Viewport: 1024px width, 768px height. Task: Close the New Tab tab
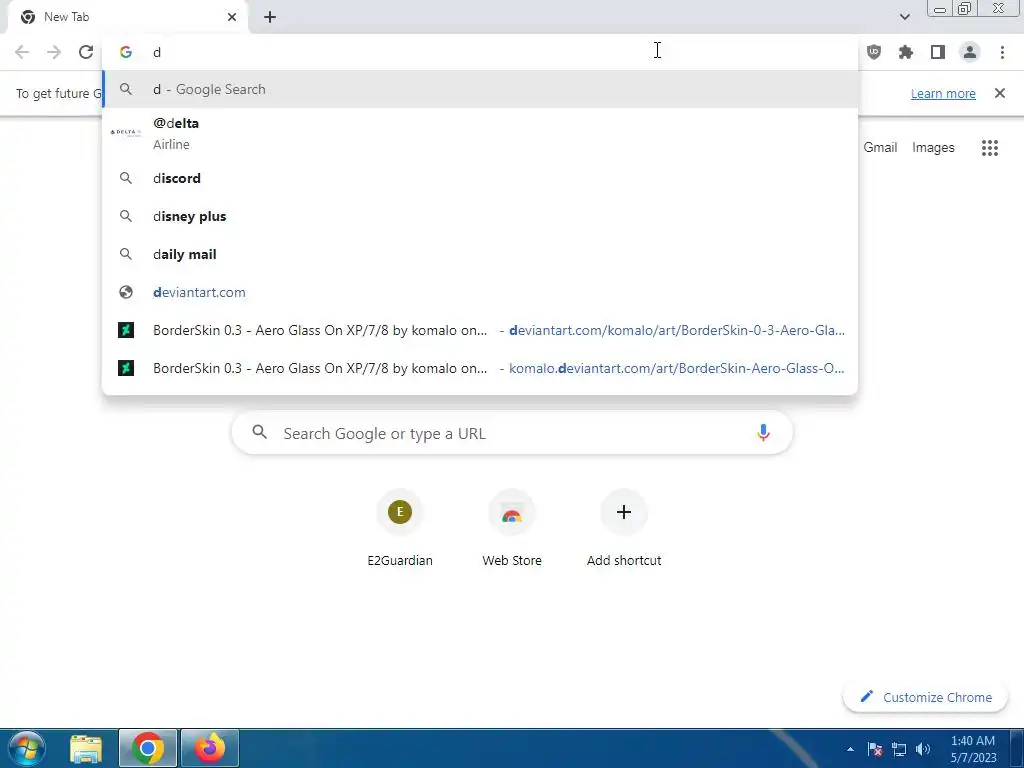232,17
